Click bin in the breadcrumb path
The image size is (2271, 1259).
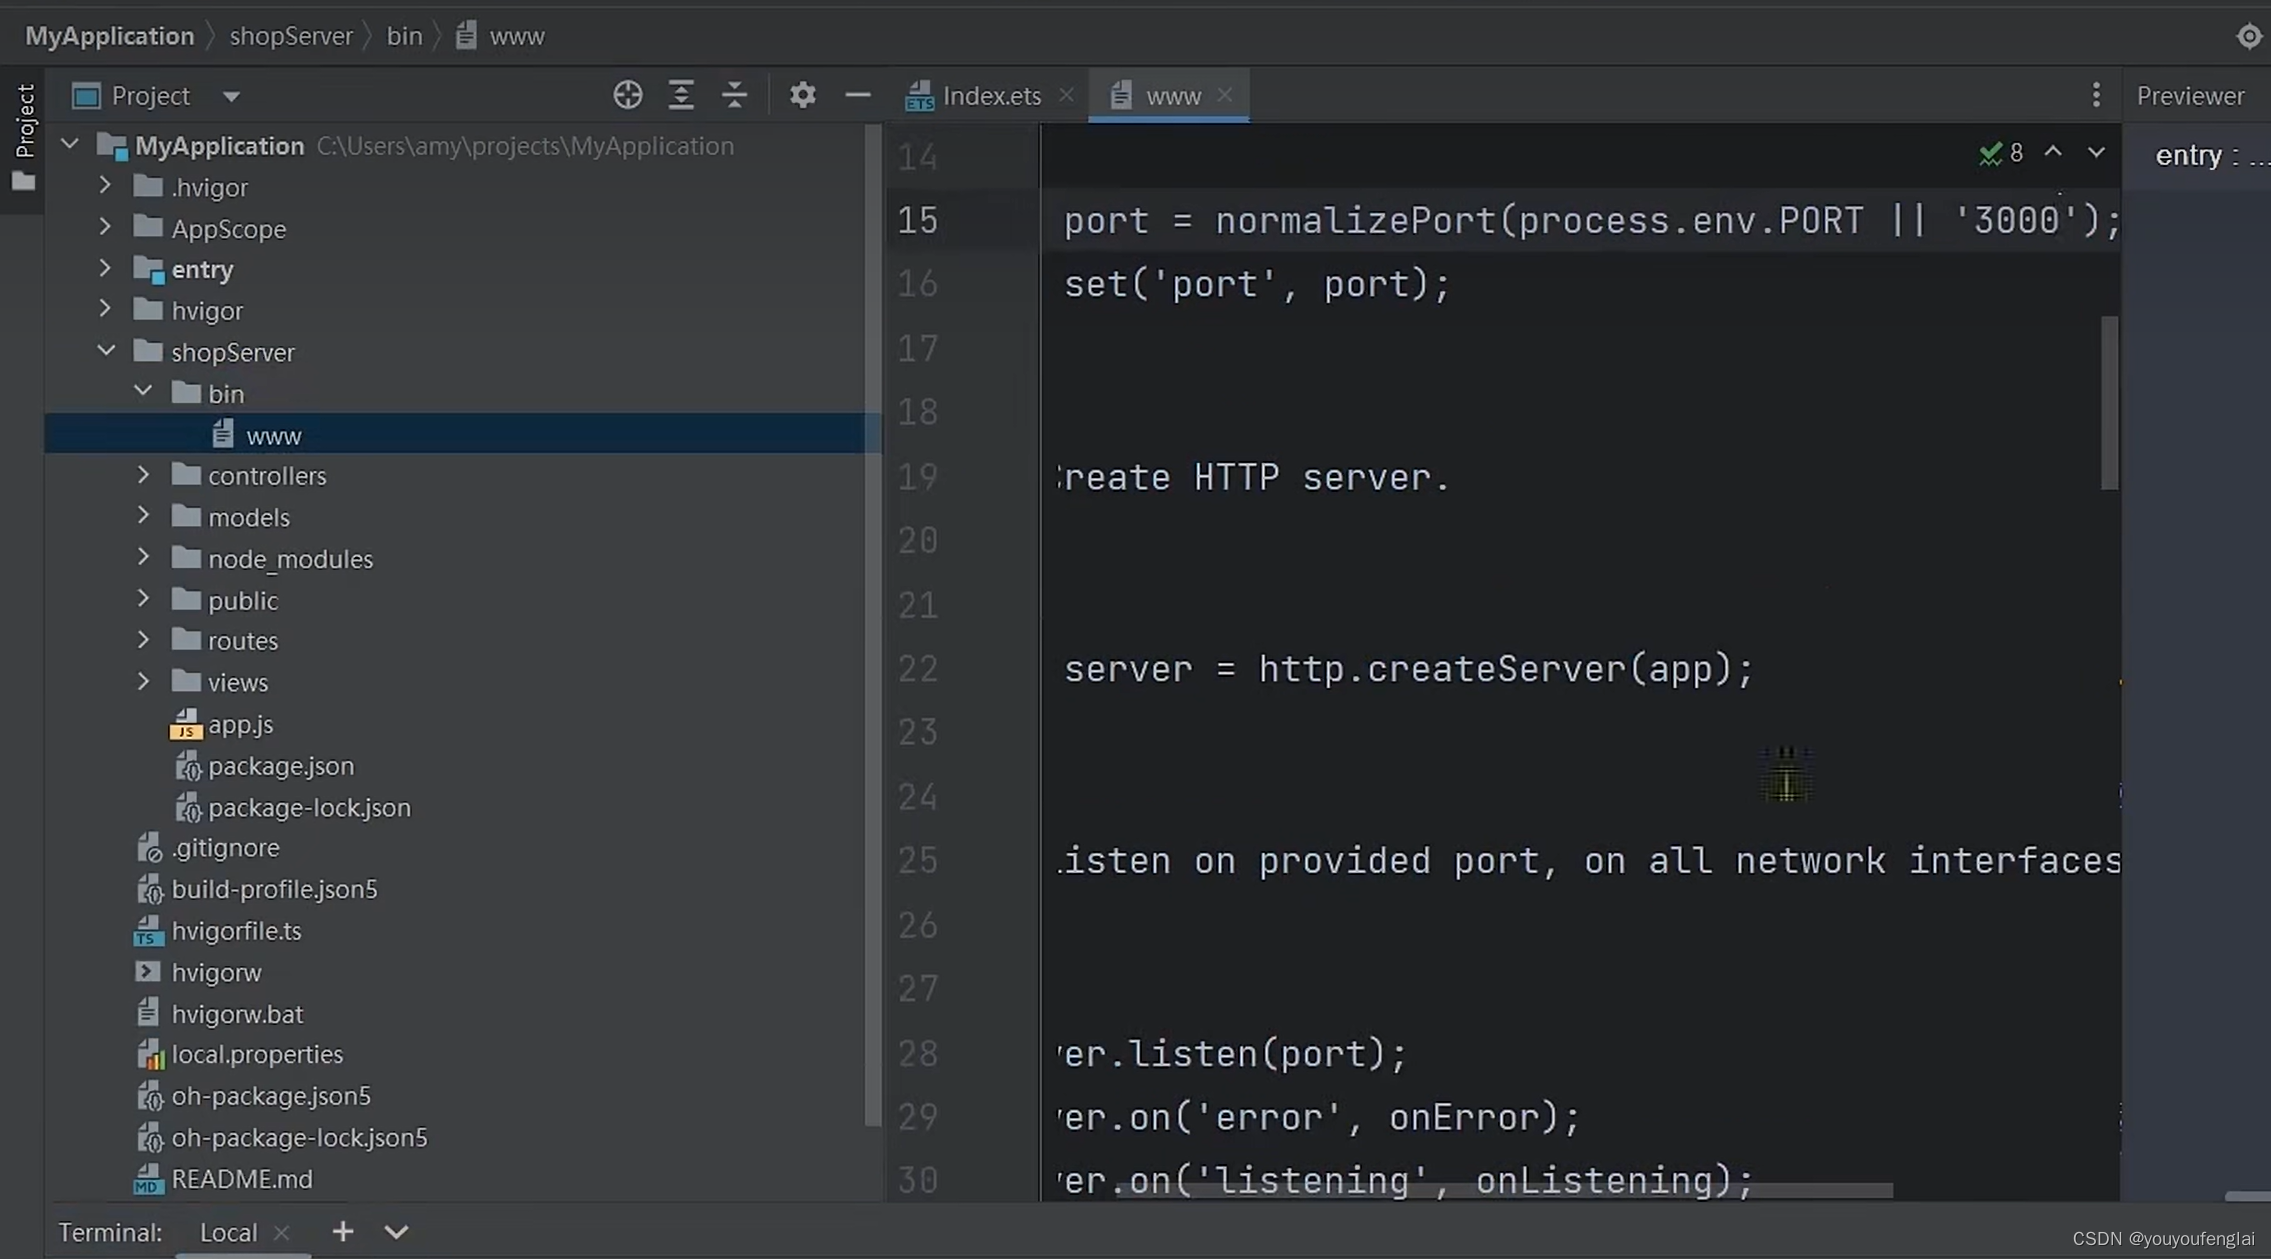(x=404, y=36)
